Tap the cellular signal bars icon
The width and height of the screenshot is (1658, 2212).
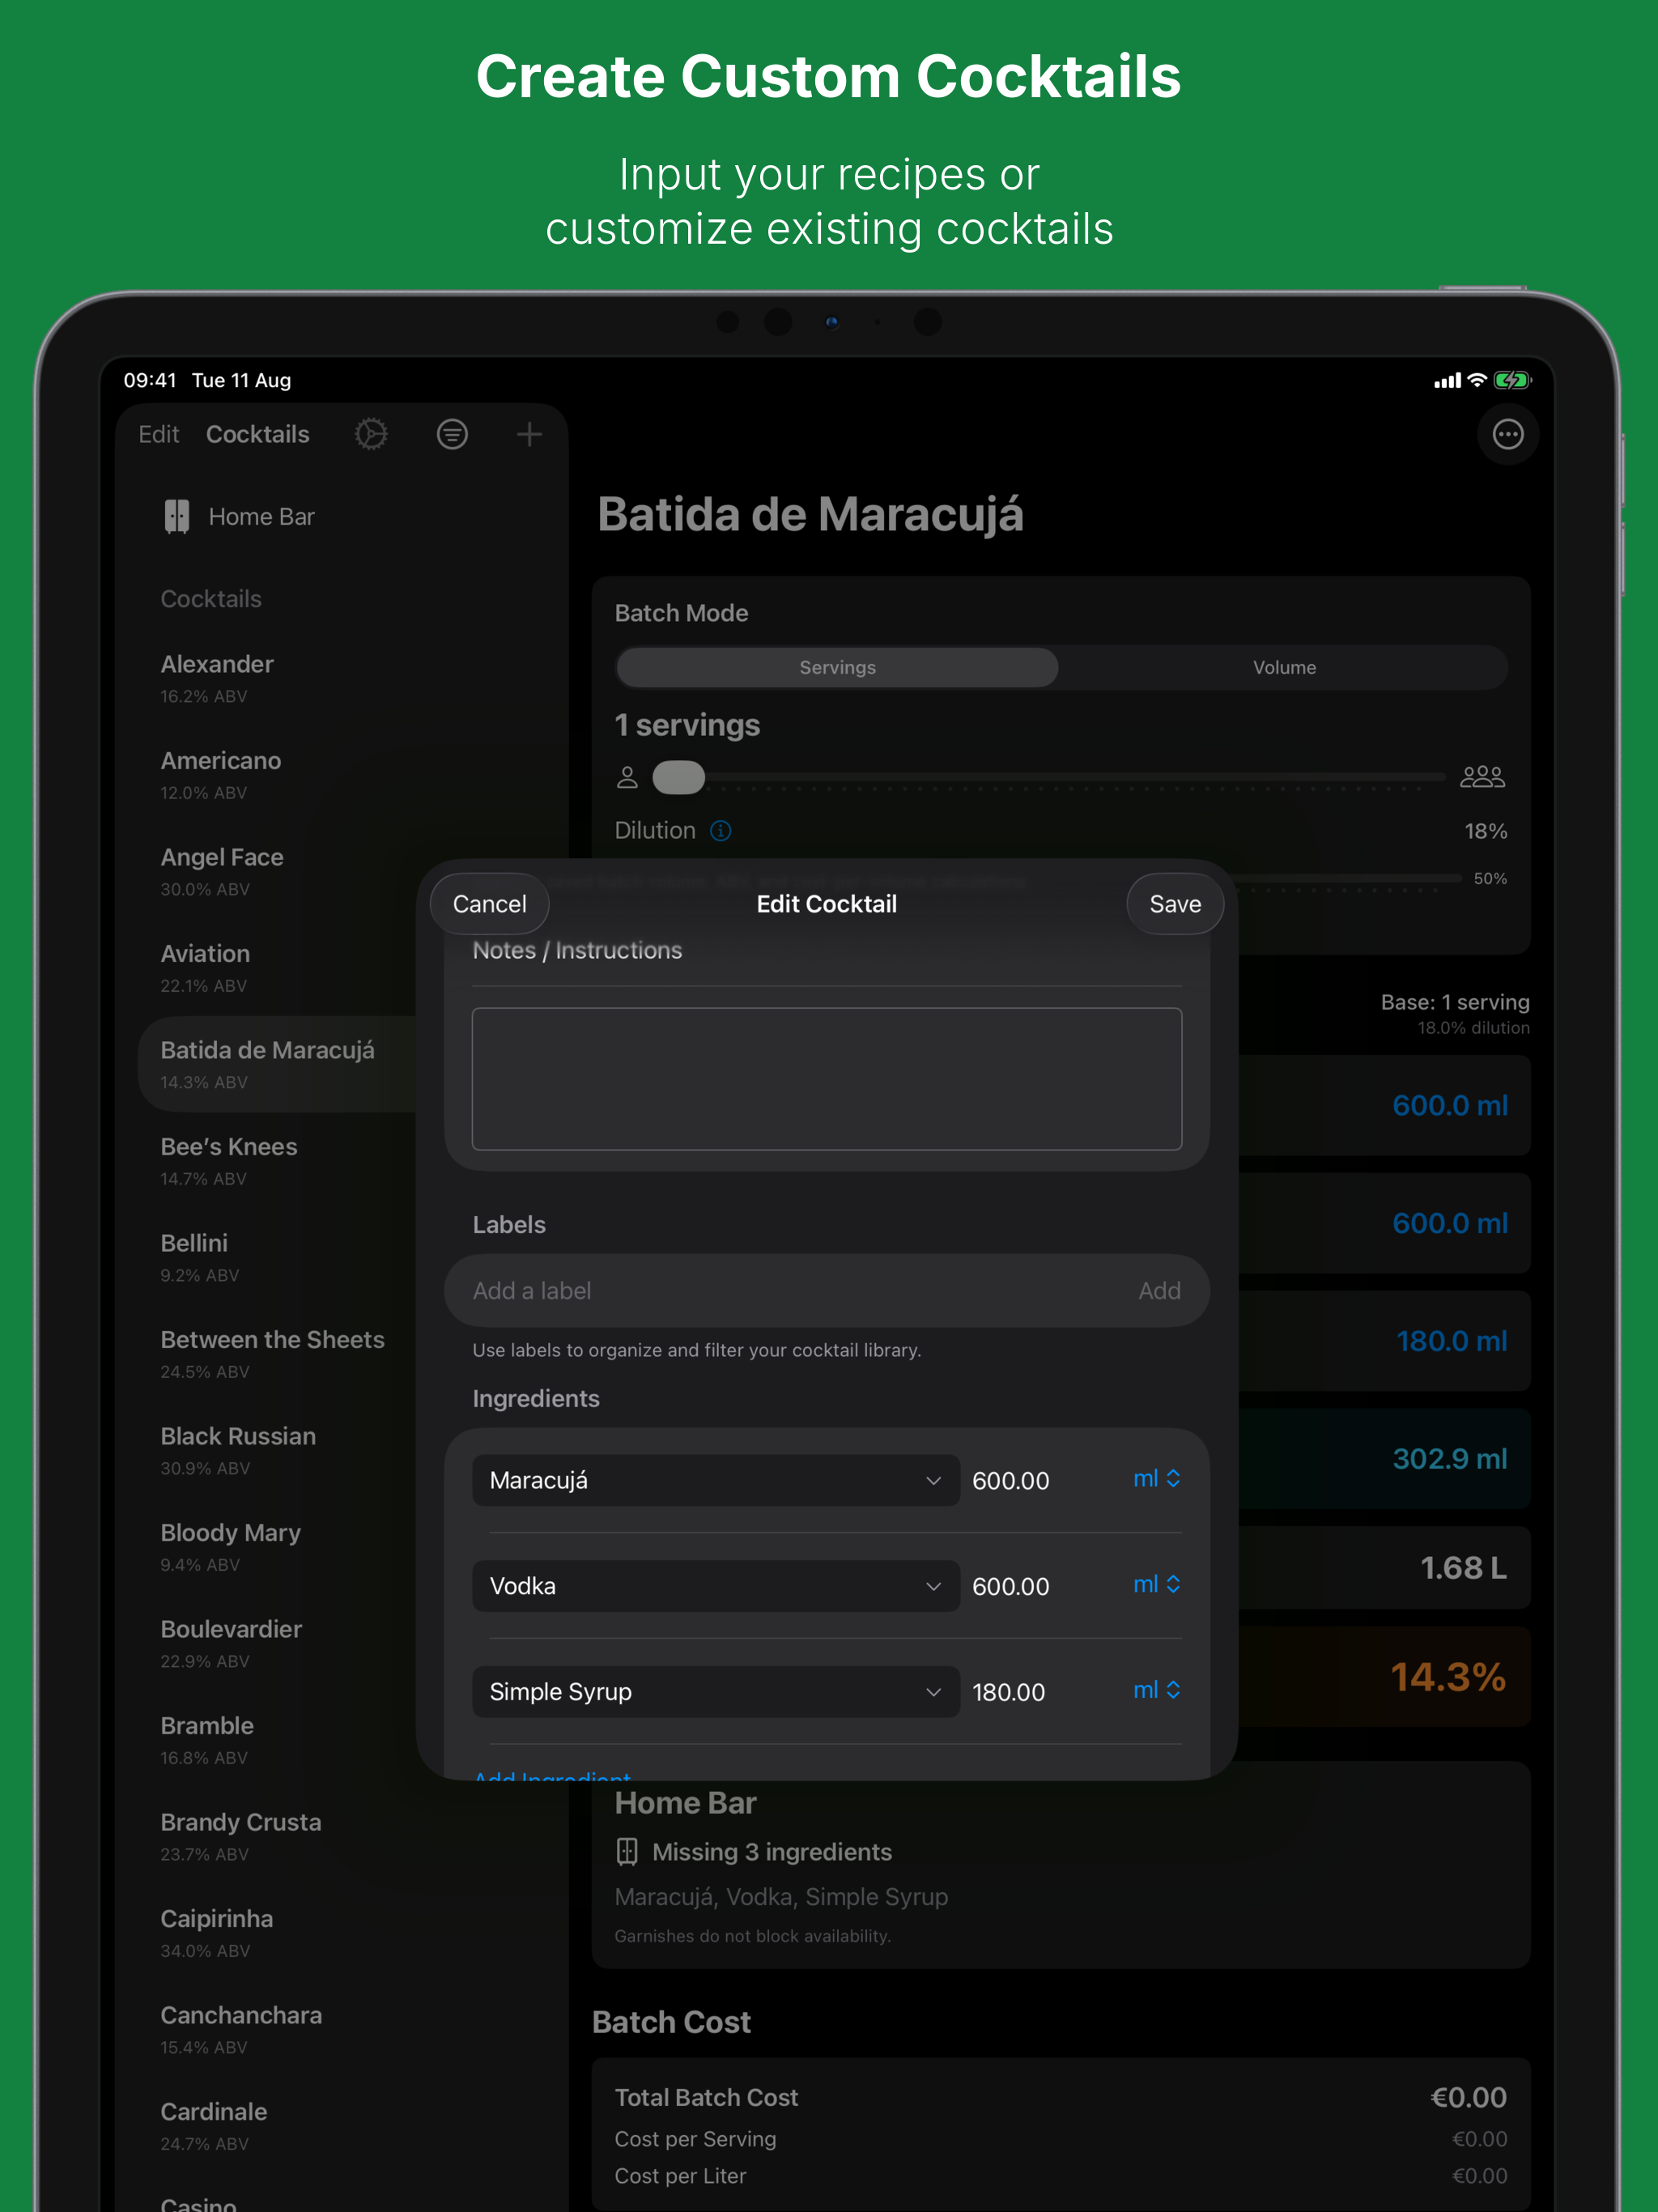(1447, 381)
